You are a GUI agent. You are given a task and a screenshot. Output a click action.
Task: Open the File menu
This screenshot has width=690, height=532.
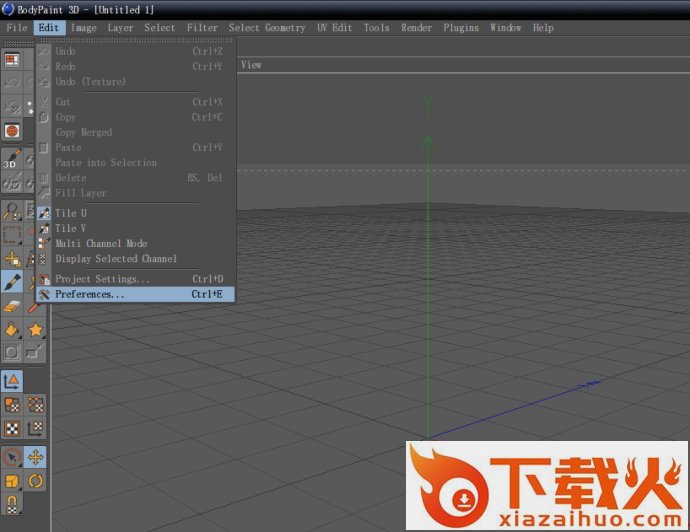coord(17,28)
